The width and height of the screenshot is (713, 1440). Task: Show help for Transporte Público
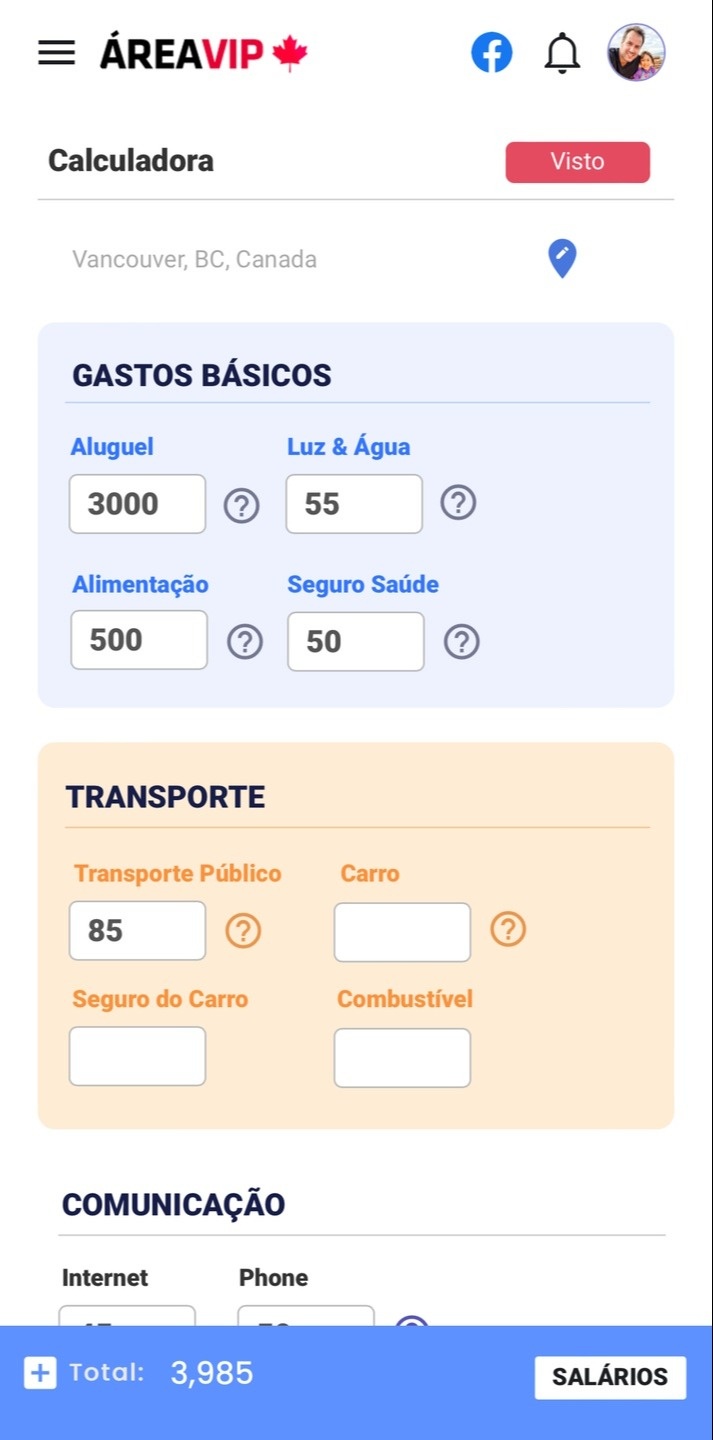click(243, 931)
